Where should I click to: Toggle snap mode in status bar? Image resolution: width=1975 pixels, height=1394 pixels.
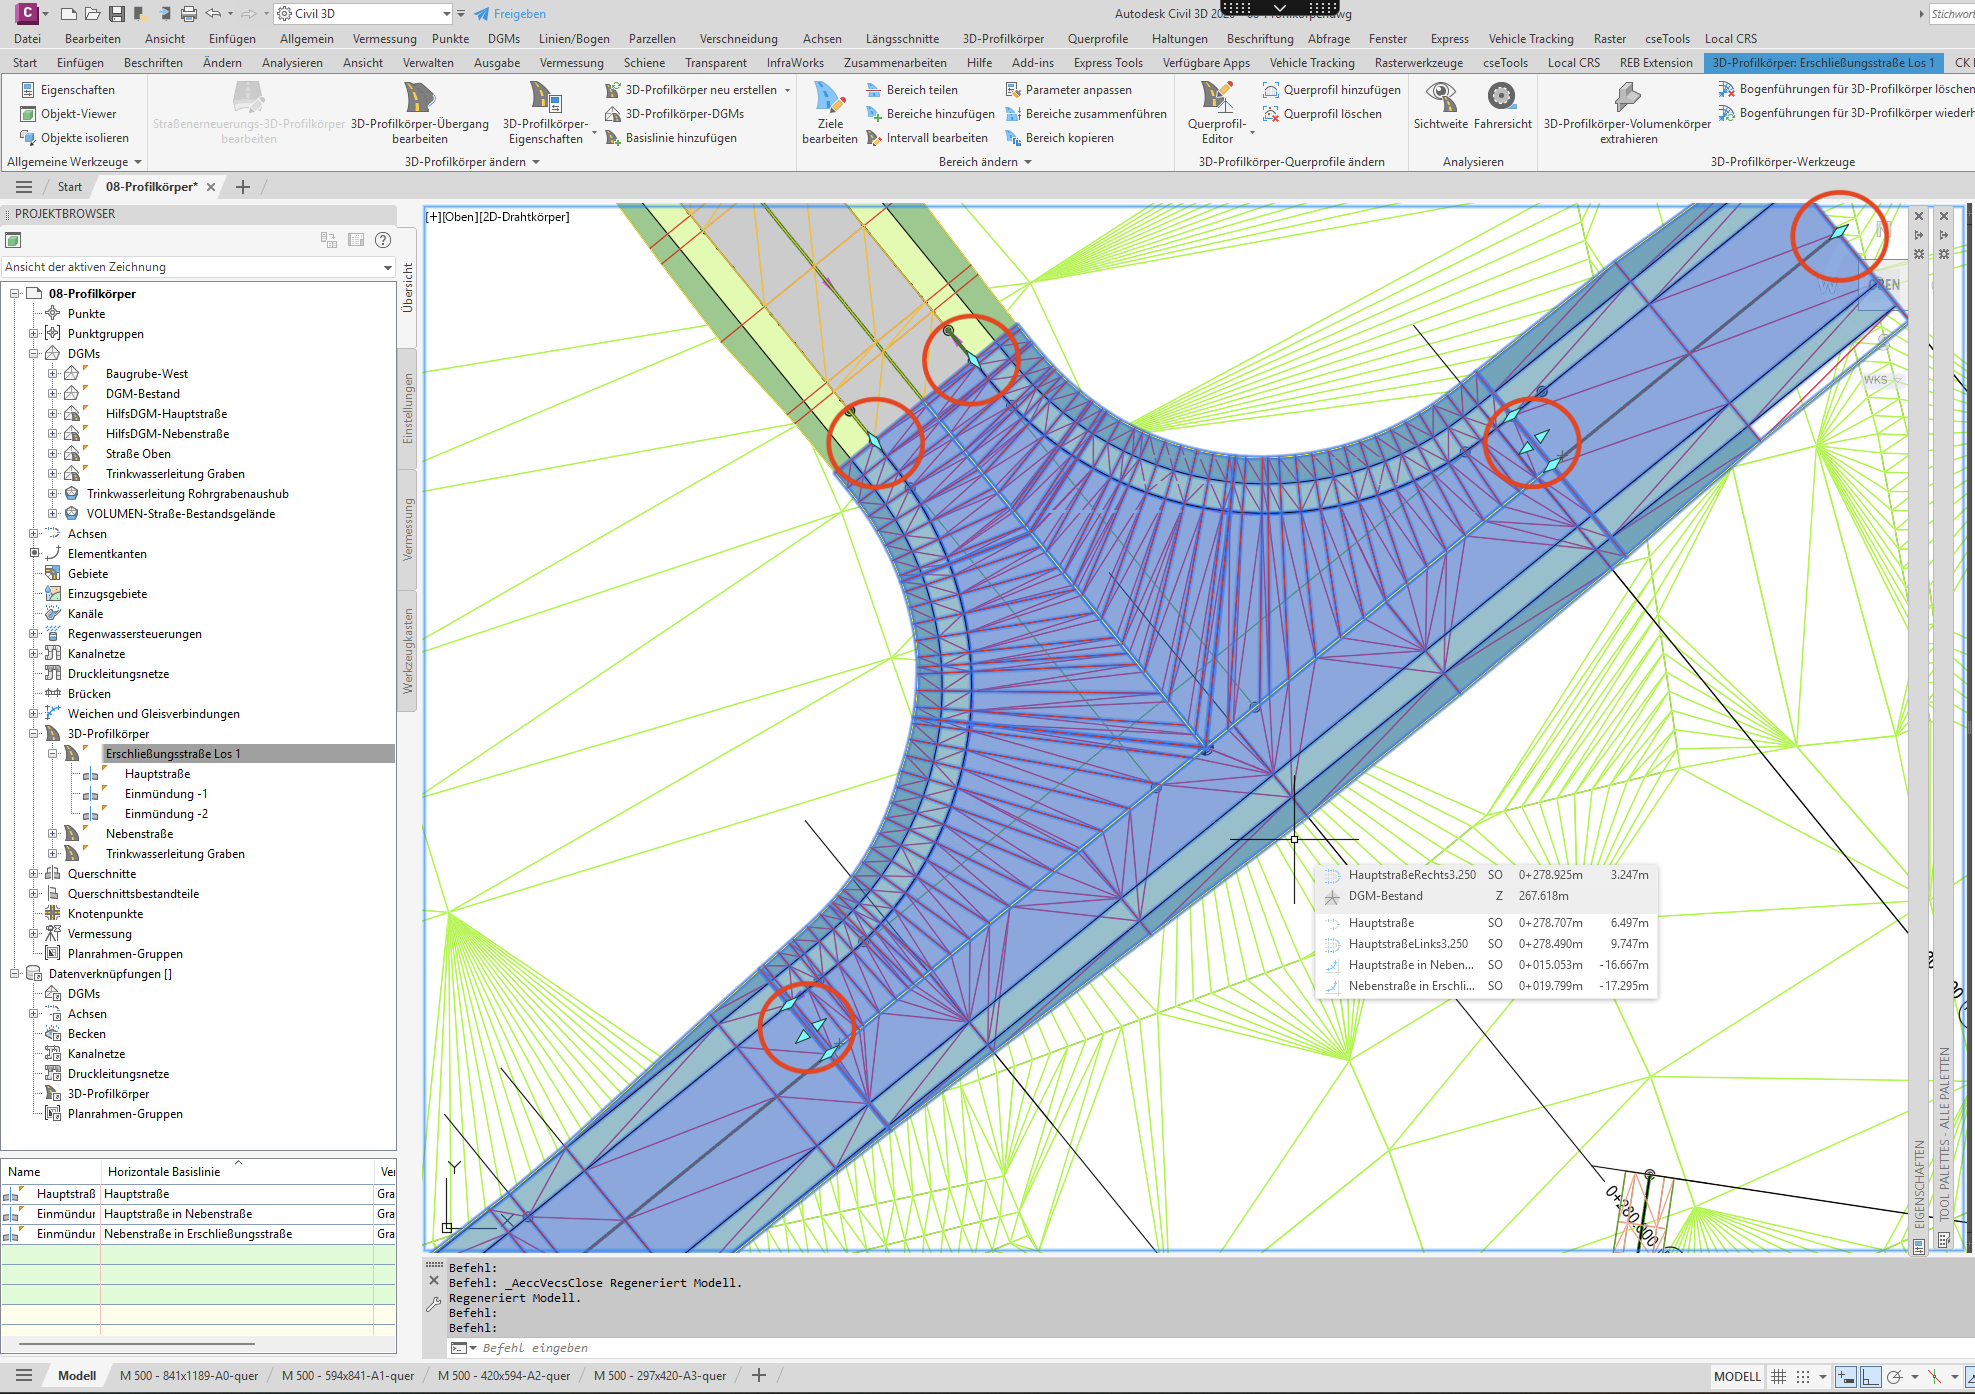tap(1802, 1377)
